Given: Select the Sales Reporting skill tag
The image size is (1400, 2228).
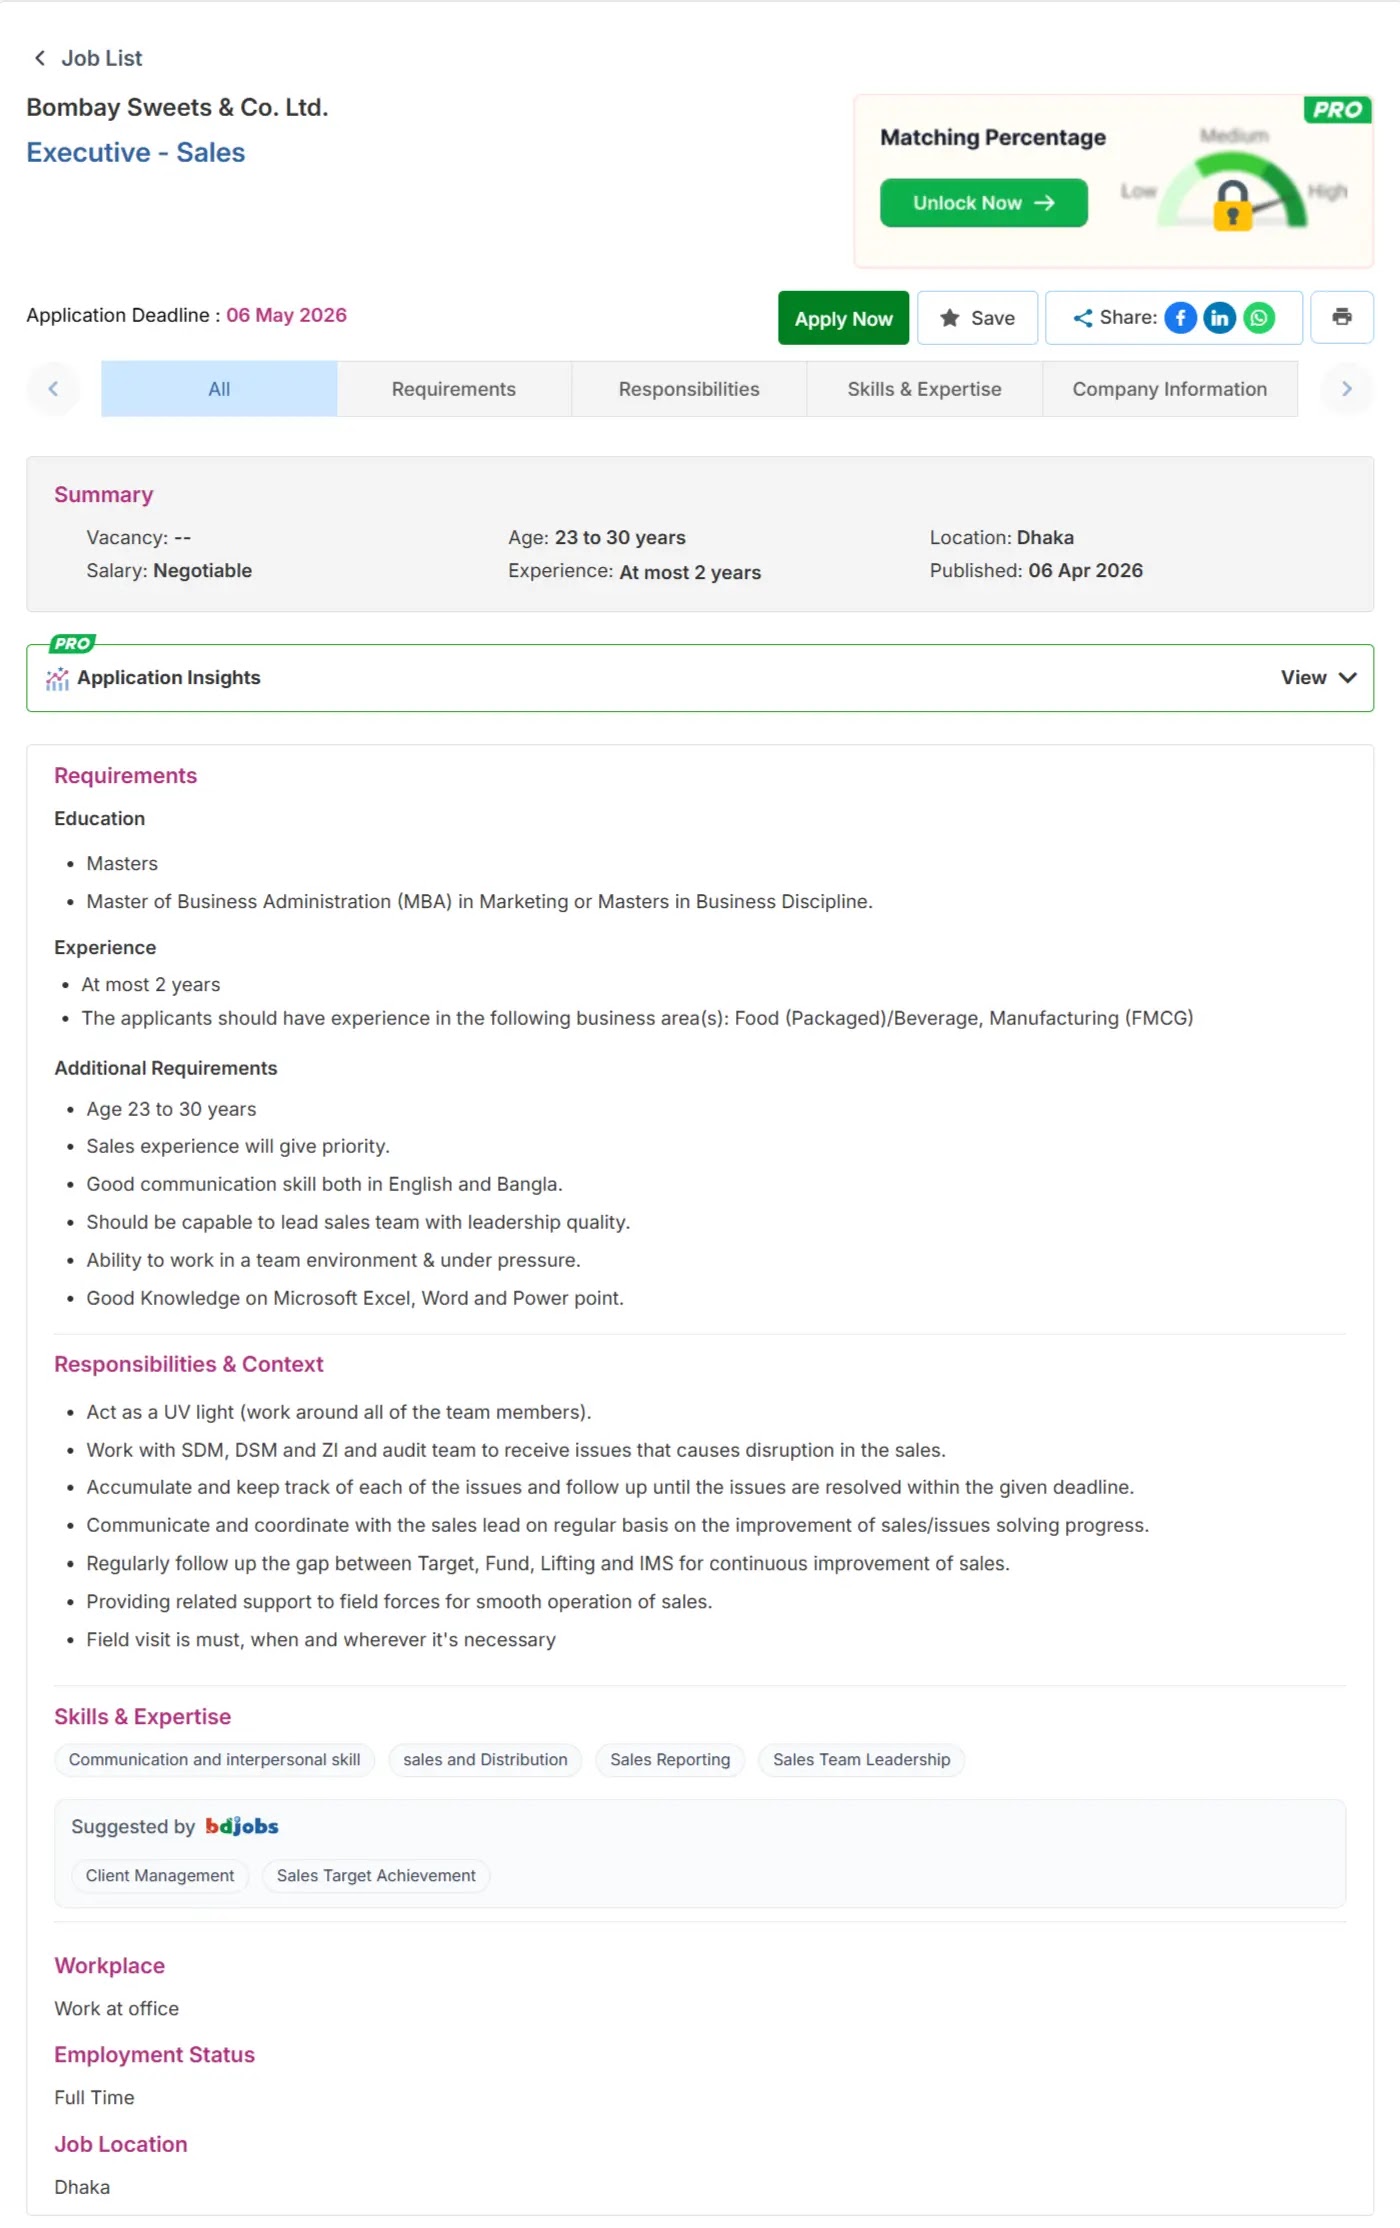Looking at the screenshot, I should [x=670, y=1760].
